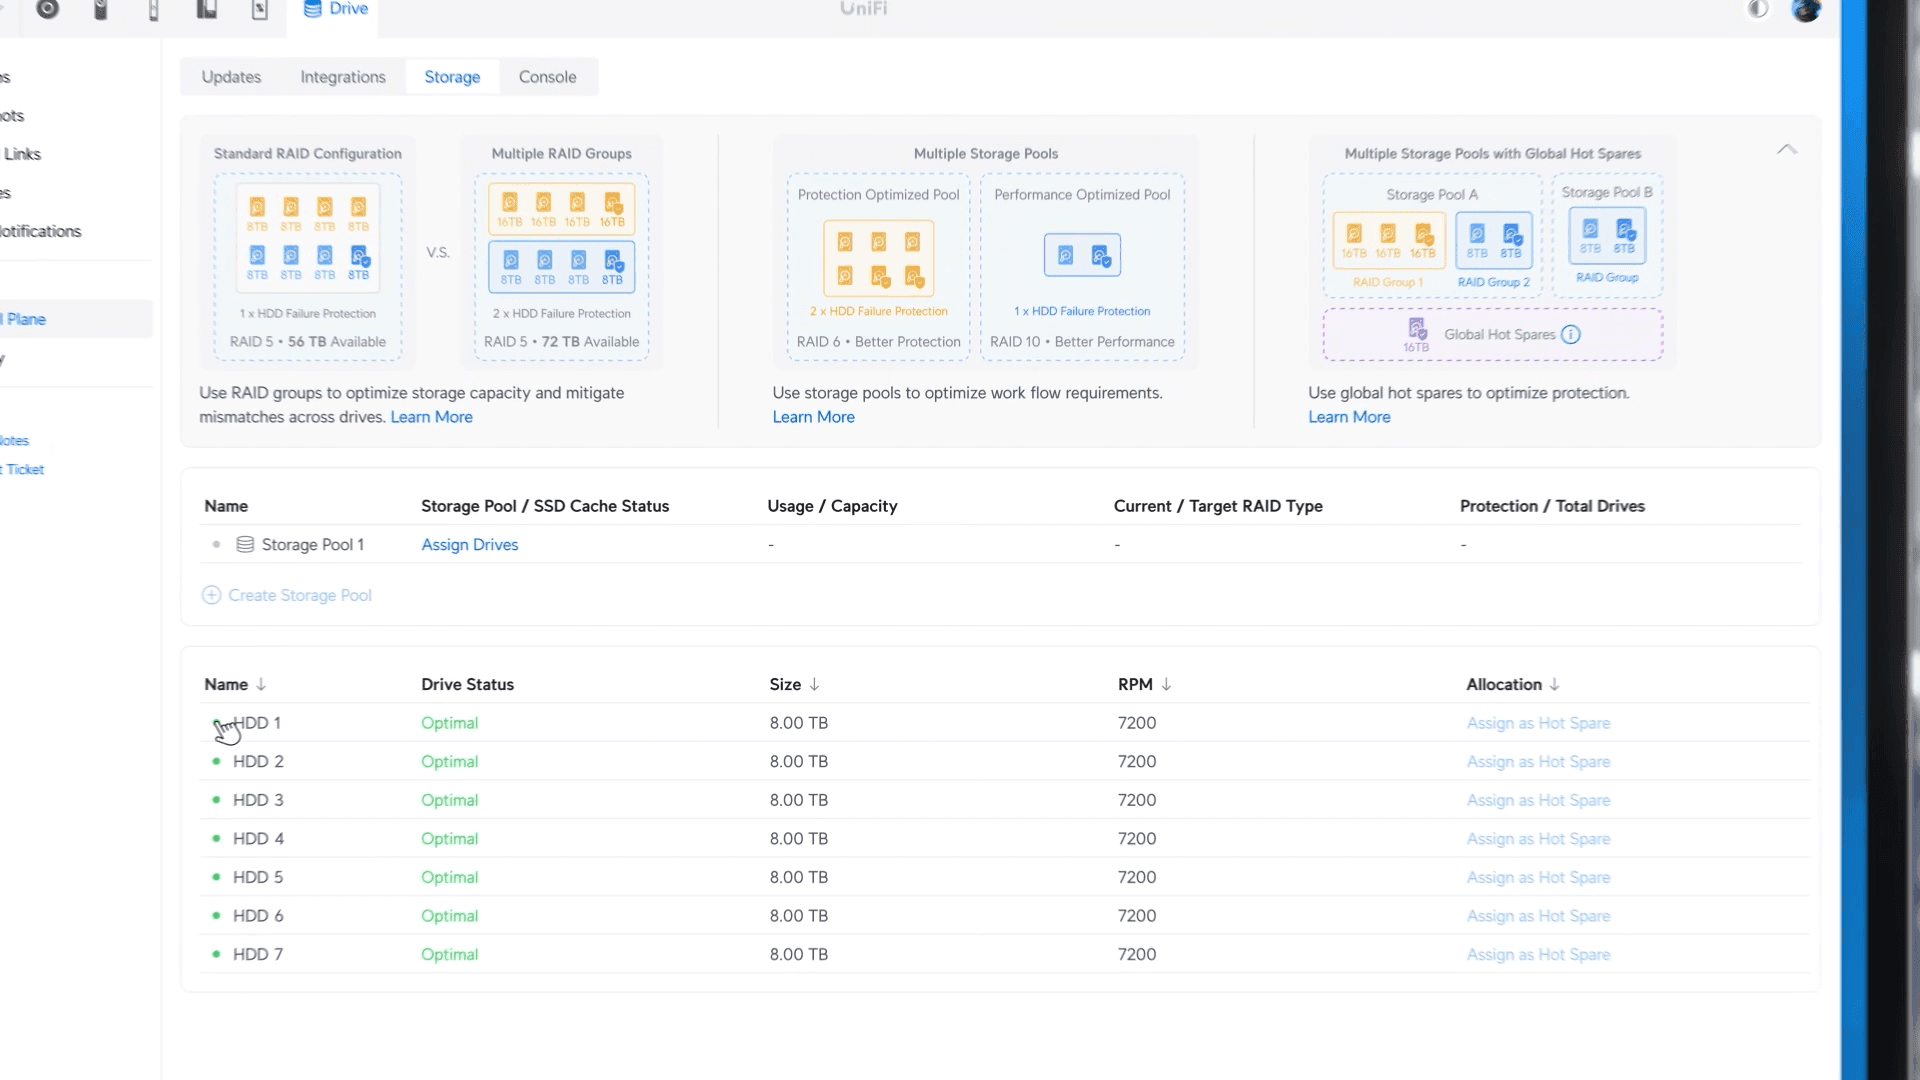Sort drives by Size column arrow
This screenshot has height=1080, width=1920.
coord(814,685)
